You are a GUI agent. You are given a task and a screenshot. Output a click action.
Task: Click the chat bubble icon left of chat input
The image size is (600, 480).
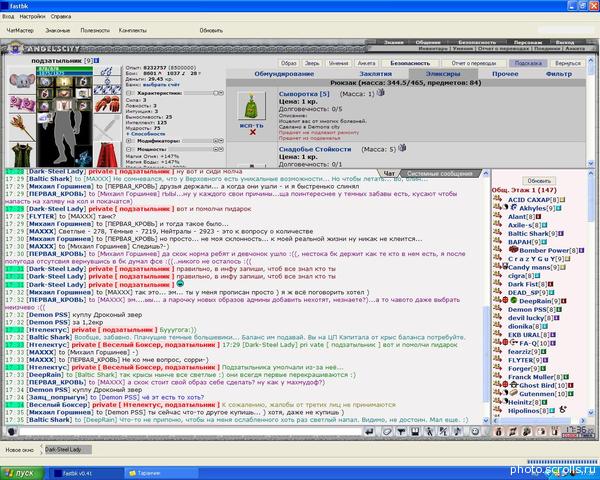11,431
